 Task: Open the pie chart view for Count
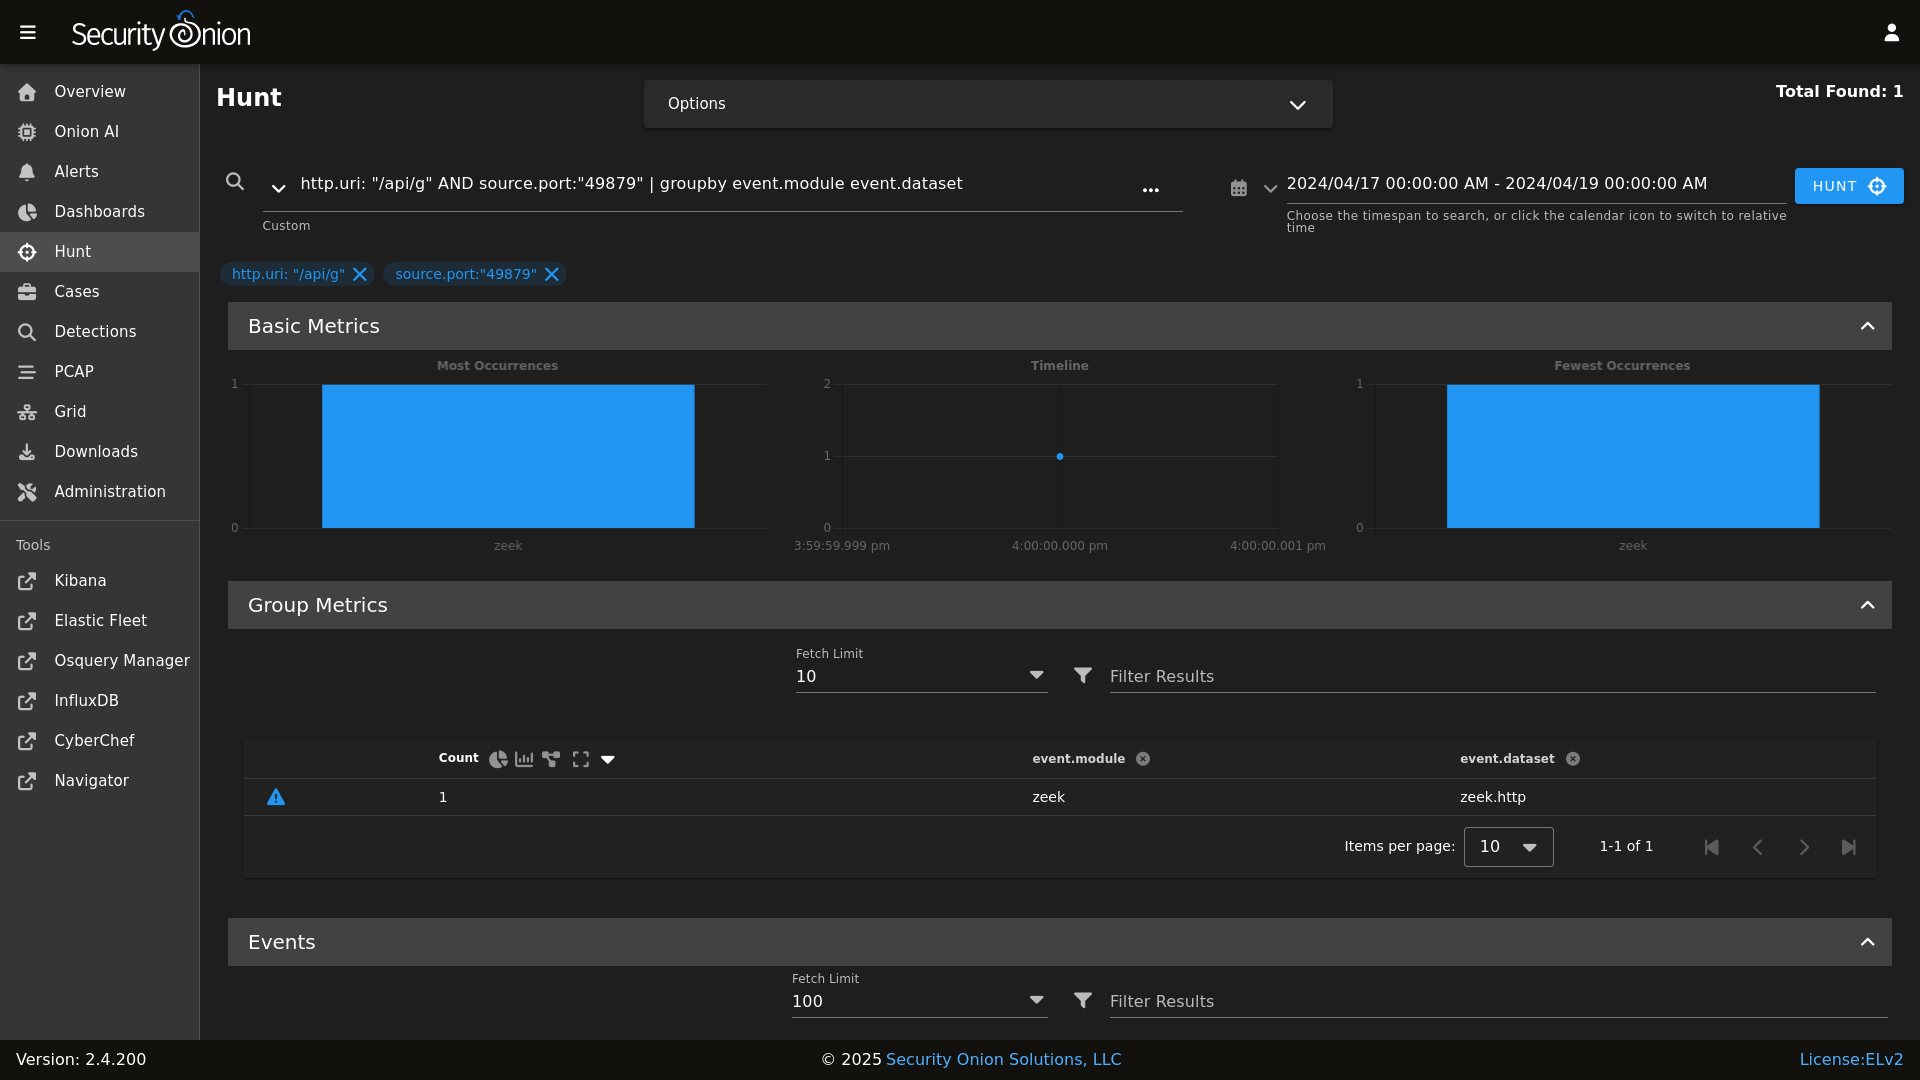(x=498, y=759)
